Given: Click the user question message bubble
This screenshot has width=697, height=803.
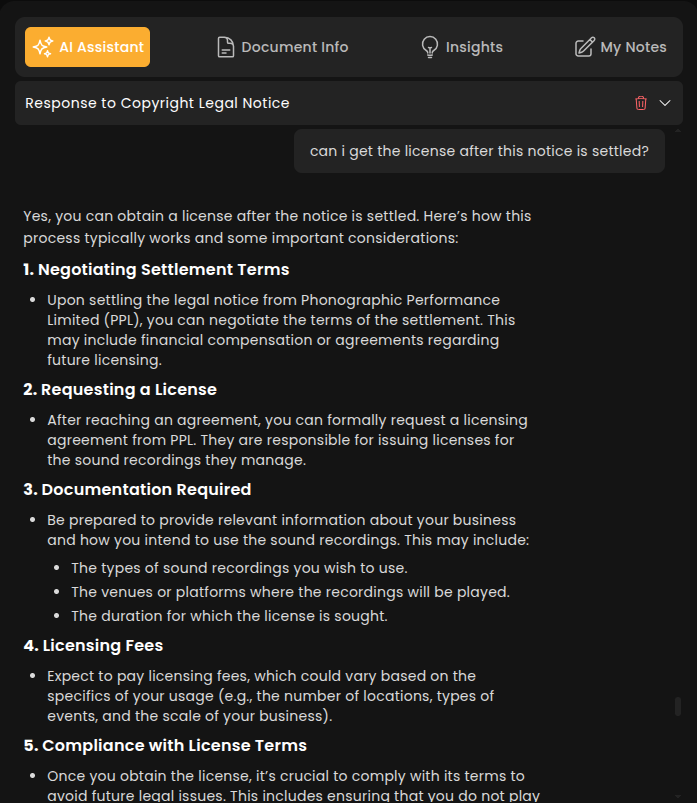Looking at the screenshot, I should [x=479, y=151].
